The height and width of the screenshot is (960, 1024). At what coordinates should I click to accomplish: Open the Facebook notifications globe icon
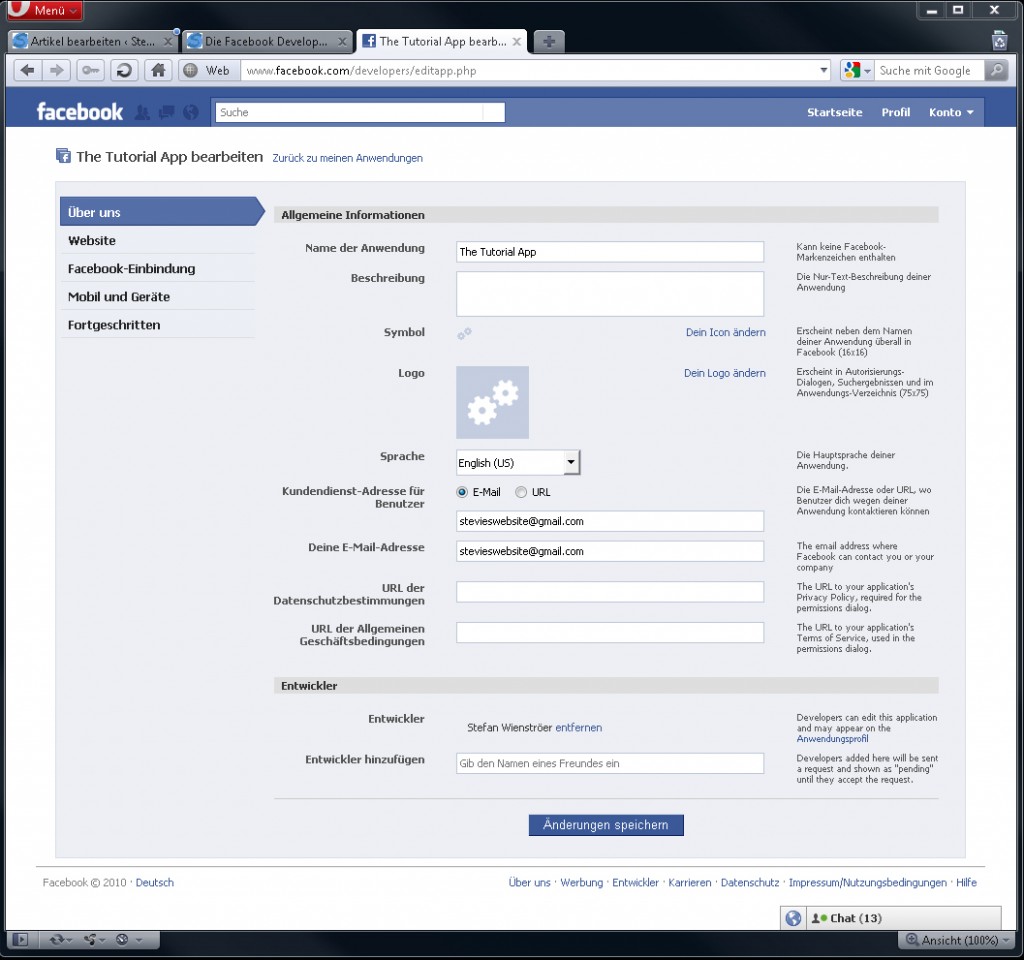pyautogui.click(x=191, y=112)
